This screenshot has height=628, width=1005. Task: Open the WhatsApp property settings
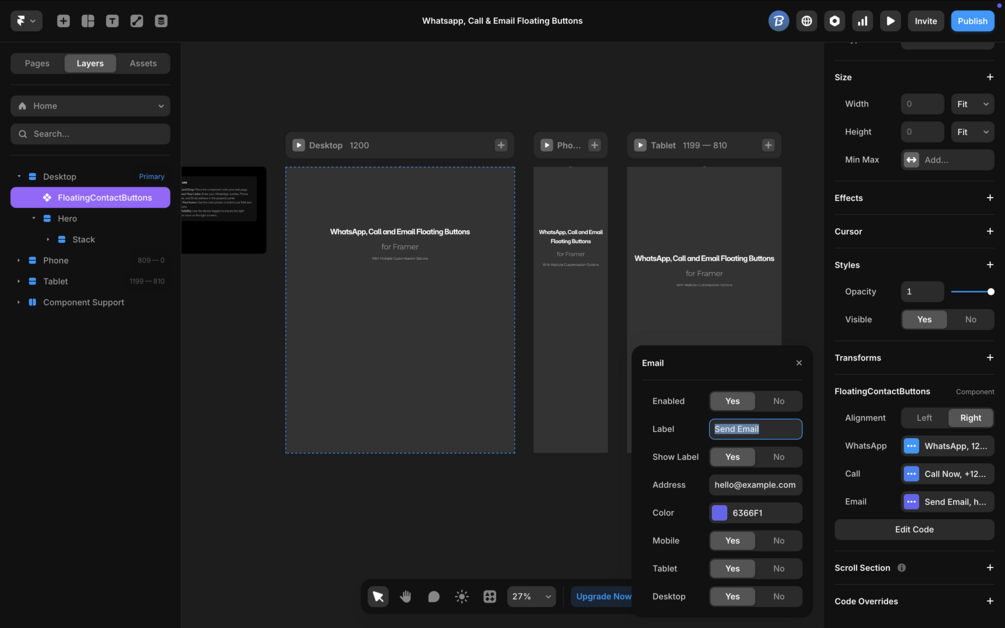coord(948,446)
